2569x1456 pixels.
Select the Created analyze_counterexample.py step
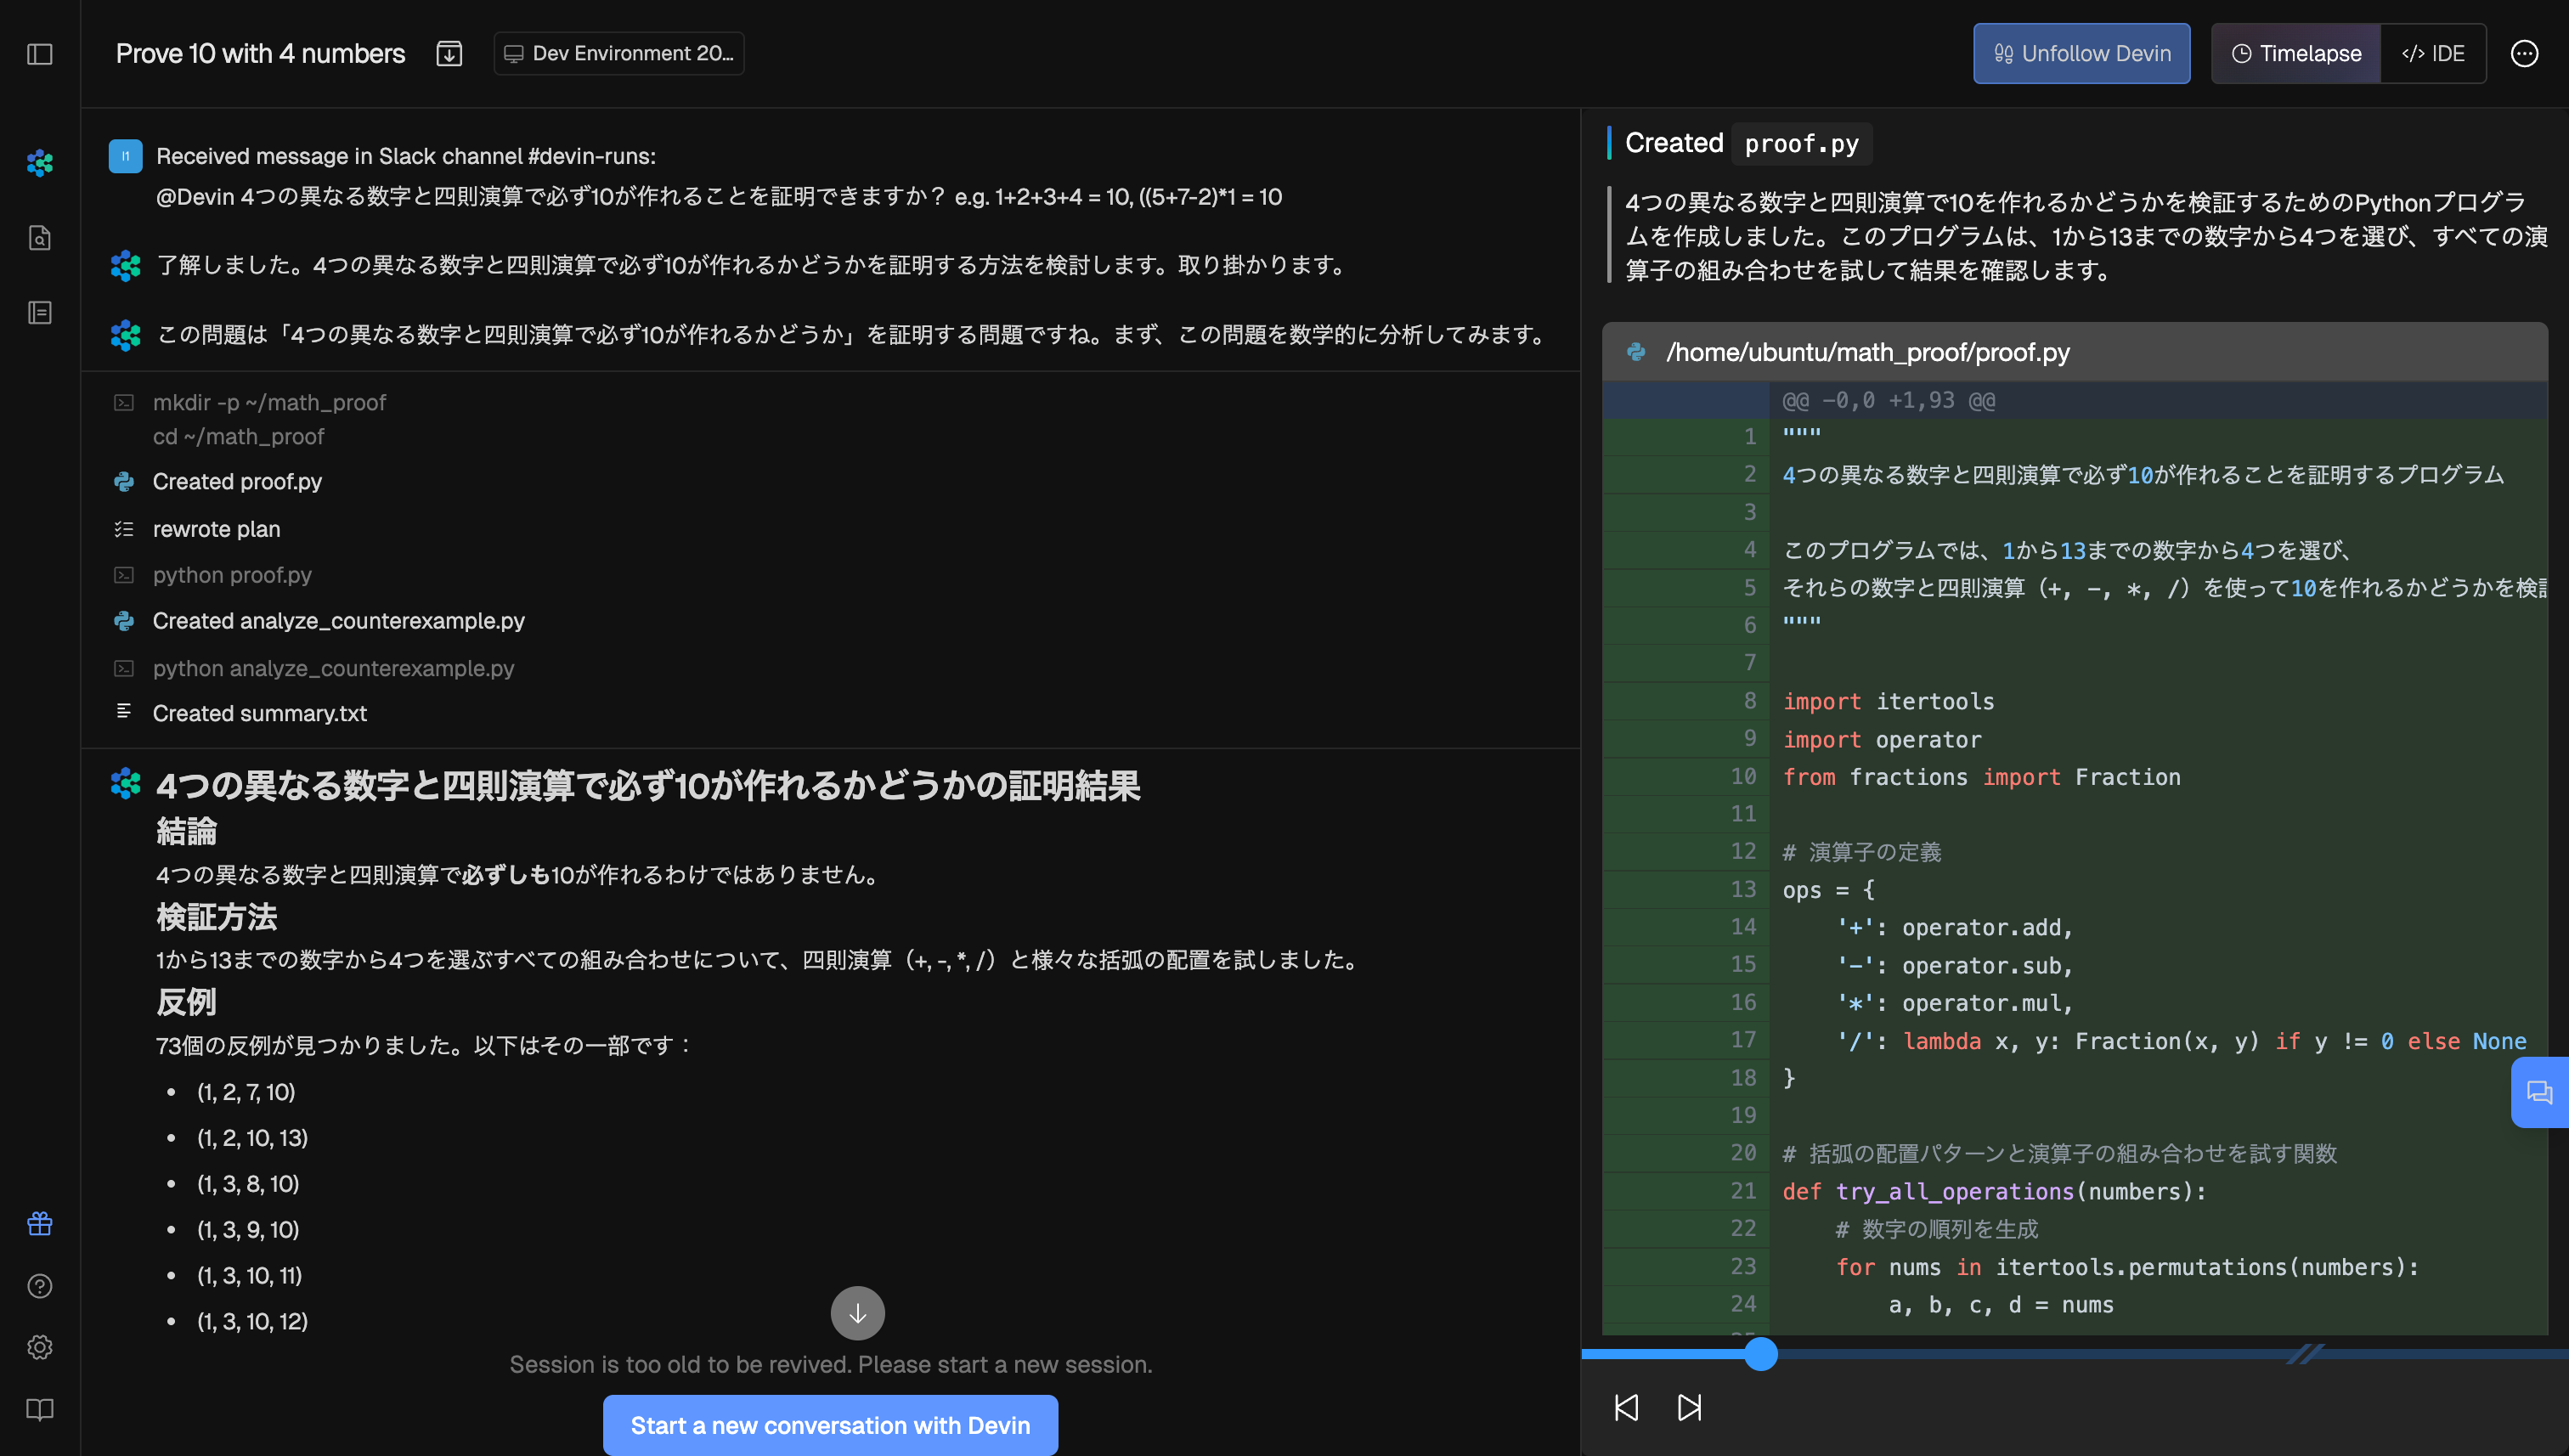tap(338, 621)
